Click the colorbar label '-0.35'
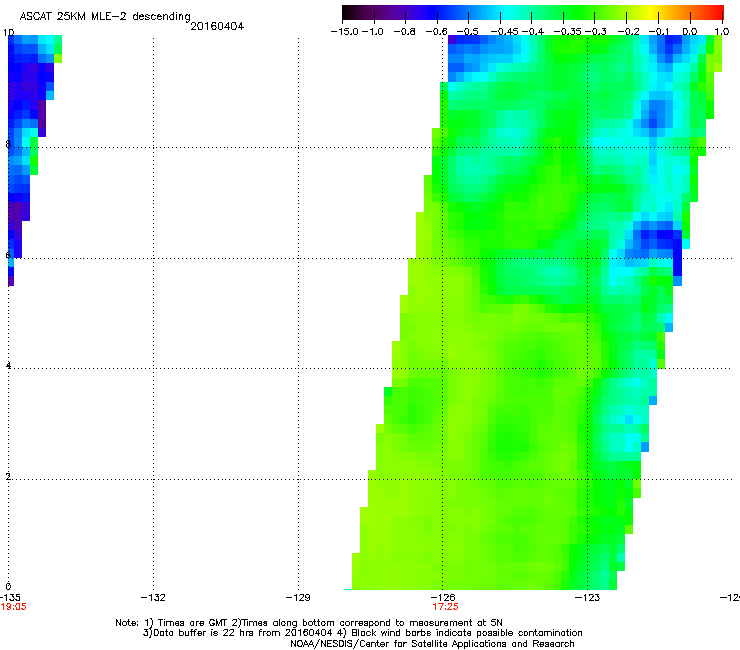This screenshot has height=650, width=740. pyautogui.click(x=567, y=32)
